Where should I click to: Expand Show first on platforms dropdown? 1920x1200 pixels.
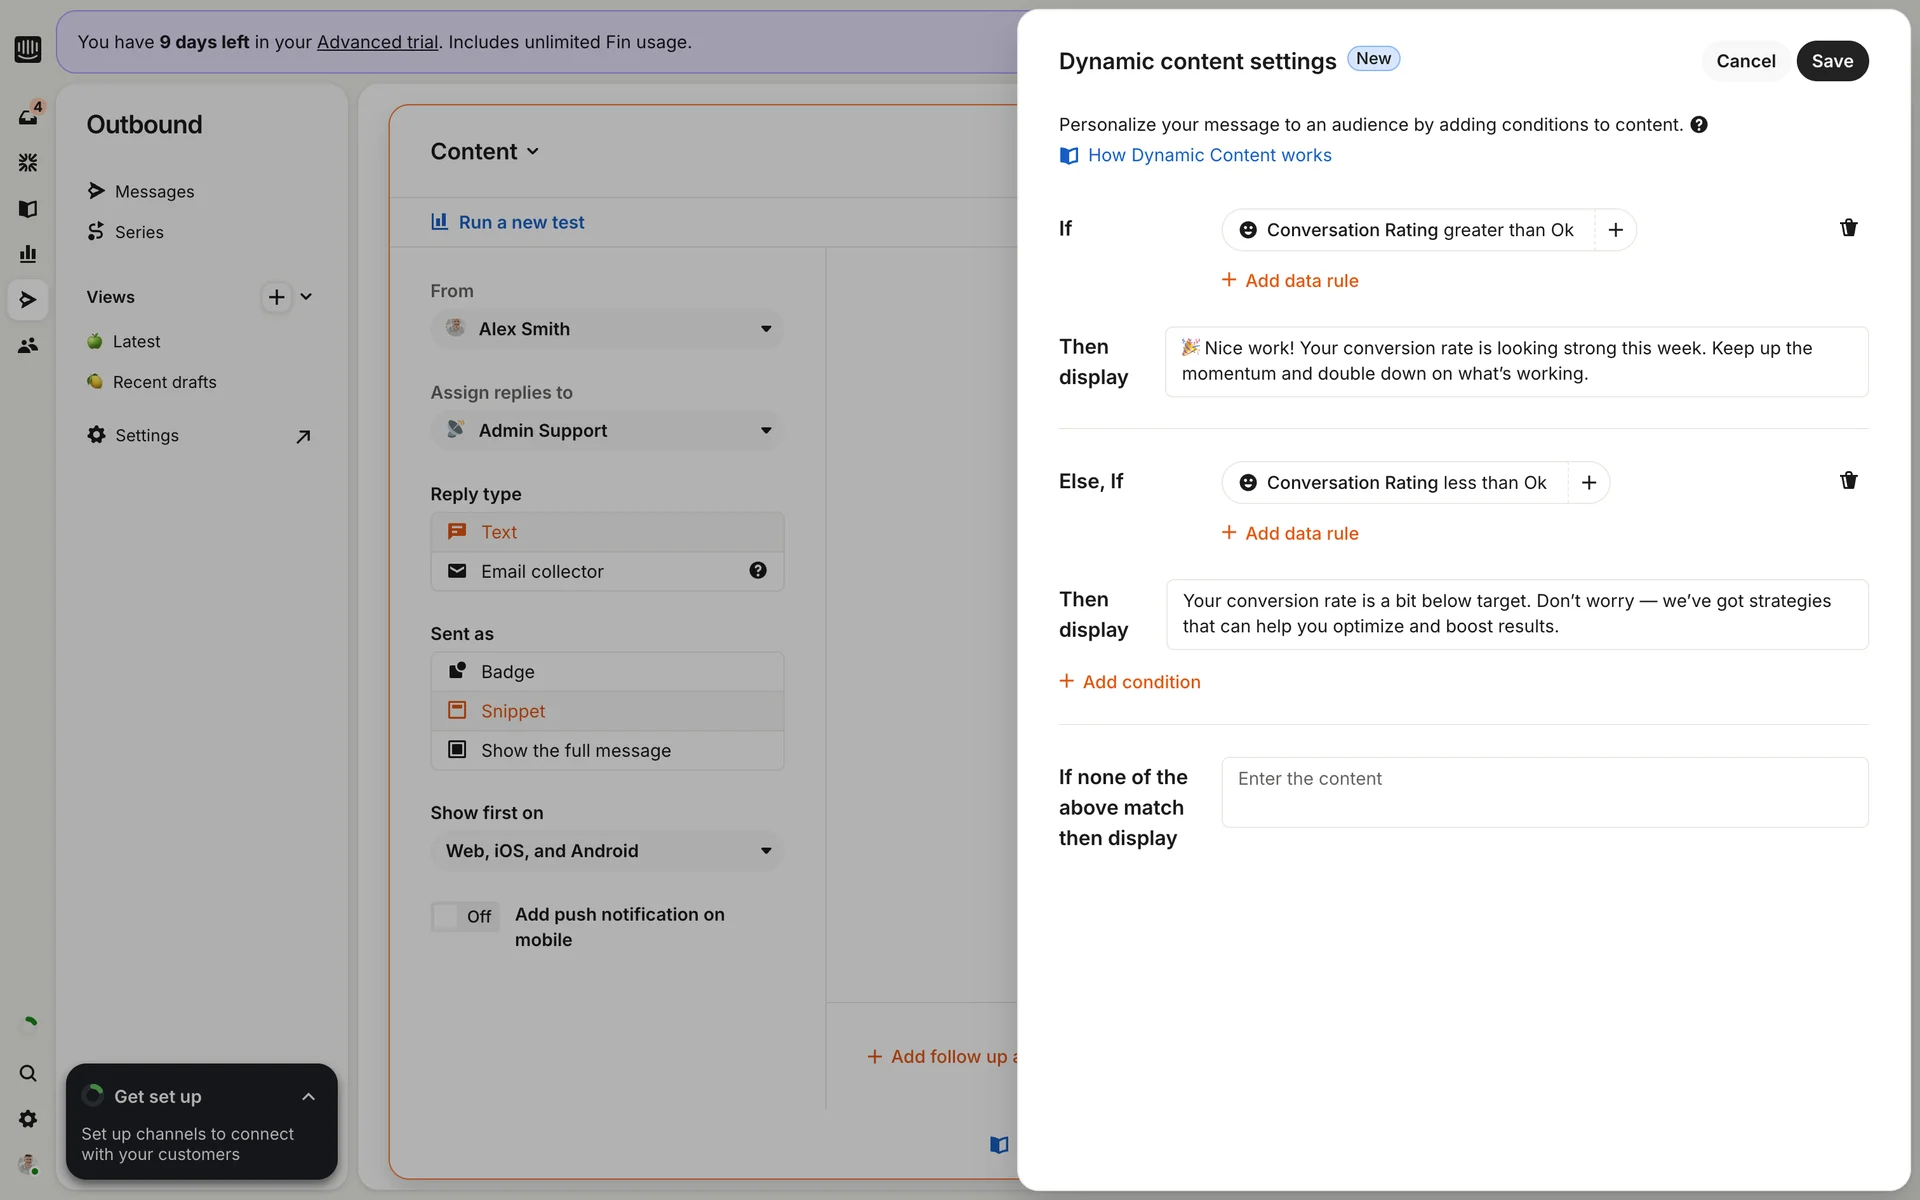(x=607, y=851)
